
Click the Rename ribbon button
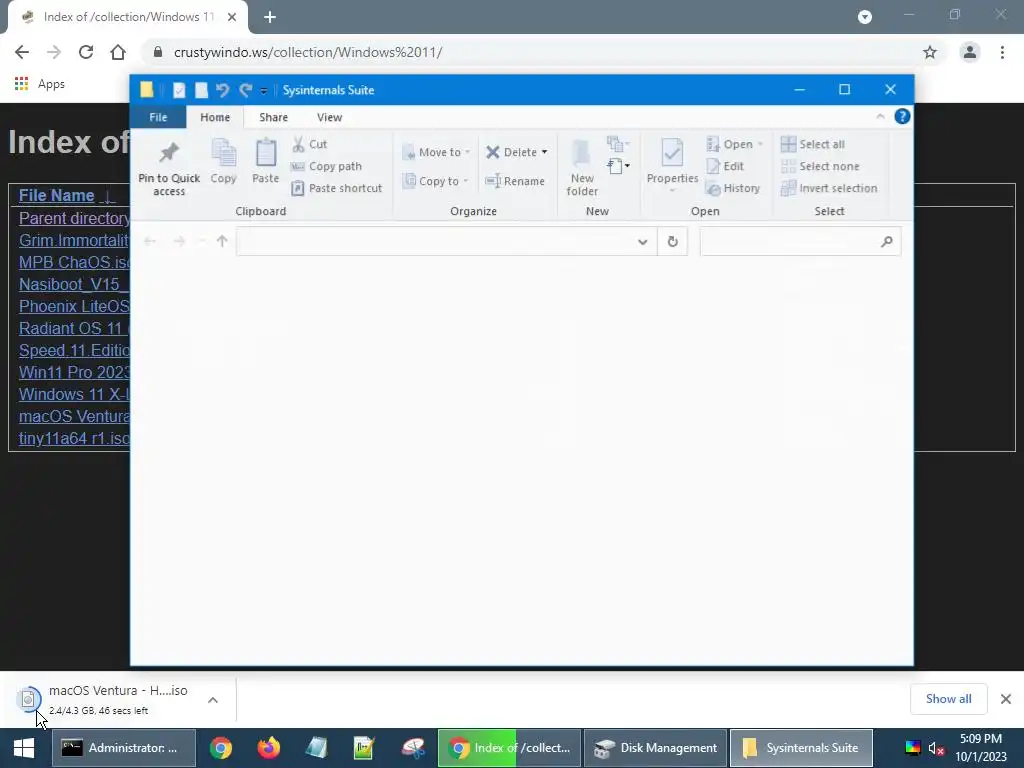(515, 181)
